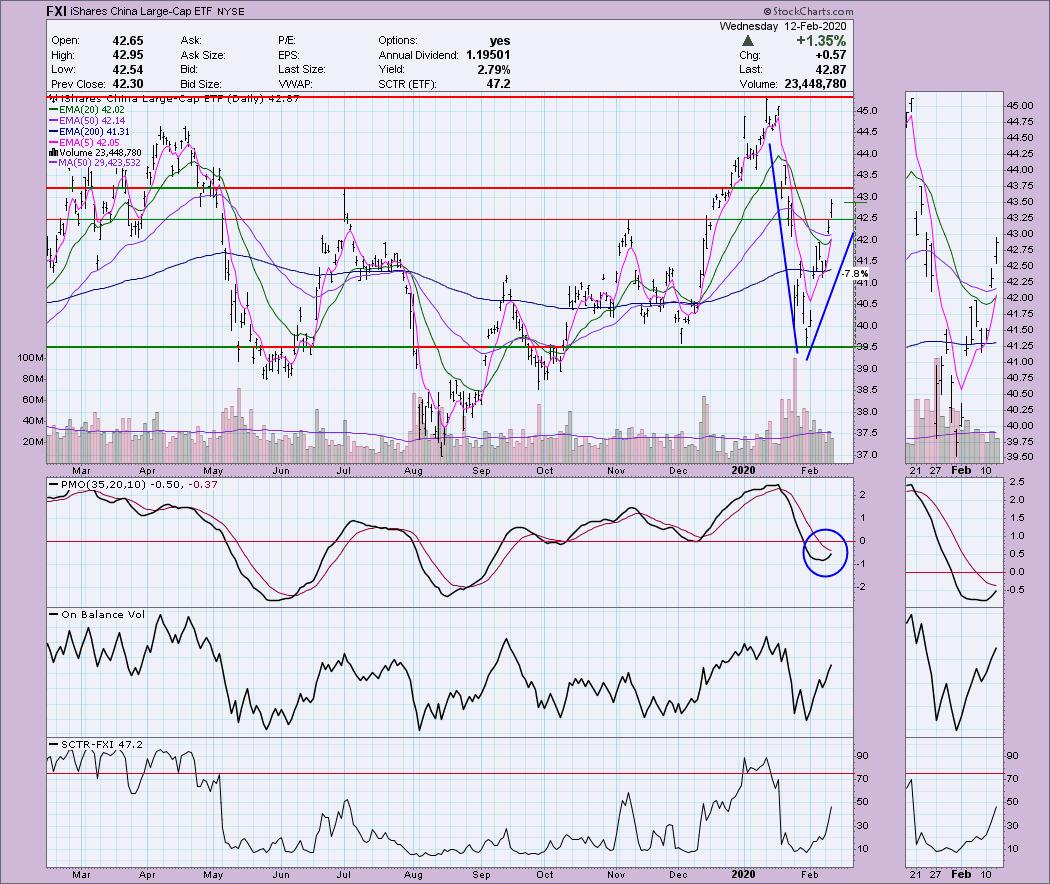Click the SCTR-FXI 47.2 panel label
Image resolution: width=1050 pixels, height=884 pixels.
(101, 744)
